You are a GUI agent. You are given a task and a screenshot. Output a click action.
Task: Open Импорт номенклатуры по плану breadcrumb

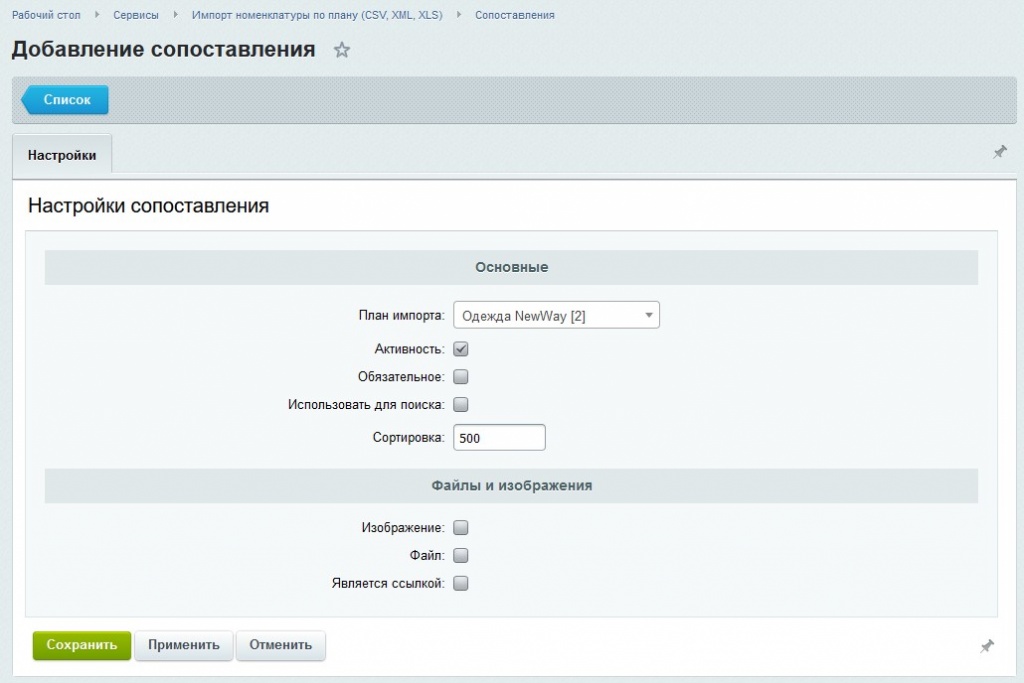click(317, 14)
